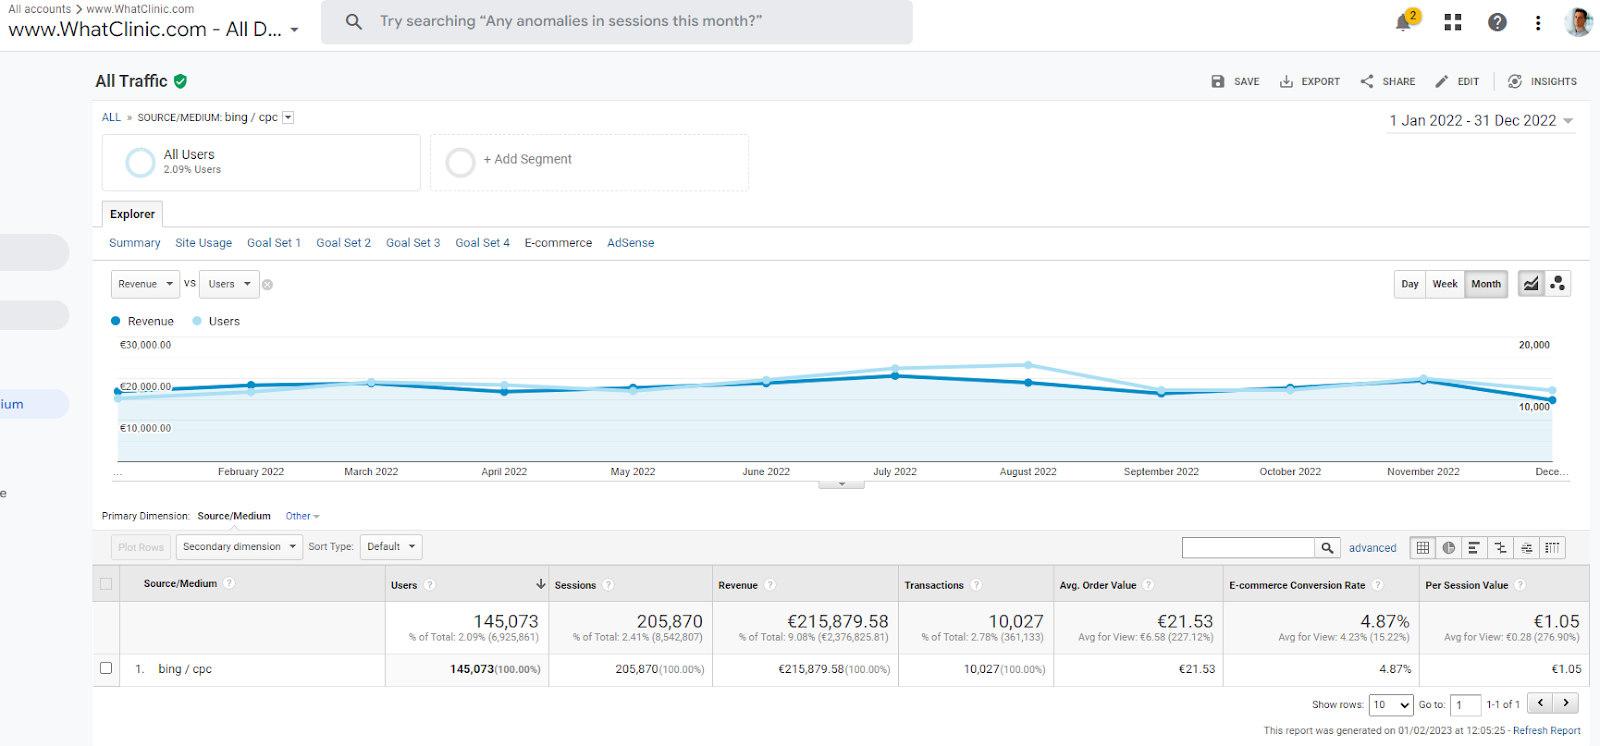The height and width of the screenshot is (746, 1600).
Task: Open the notifications bell
Action: point(1404,22)
